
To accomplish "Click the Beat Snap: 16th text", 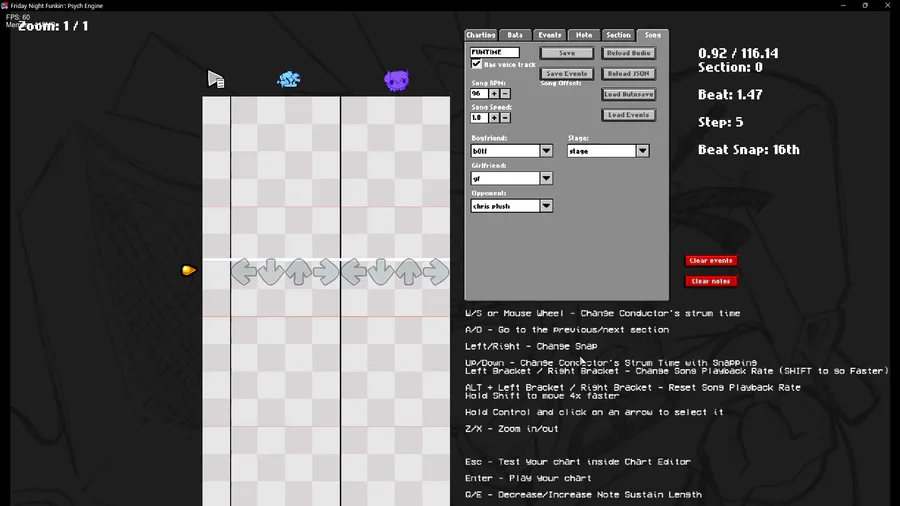I will pyautogui.click(x=748, y=150).
